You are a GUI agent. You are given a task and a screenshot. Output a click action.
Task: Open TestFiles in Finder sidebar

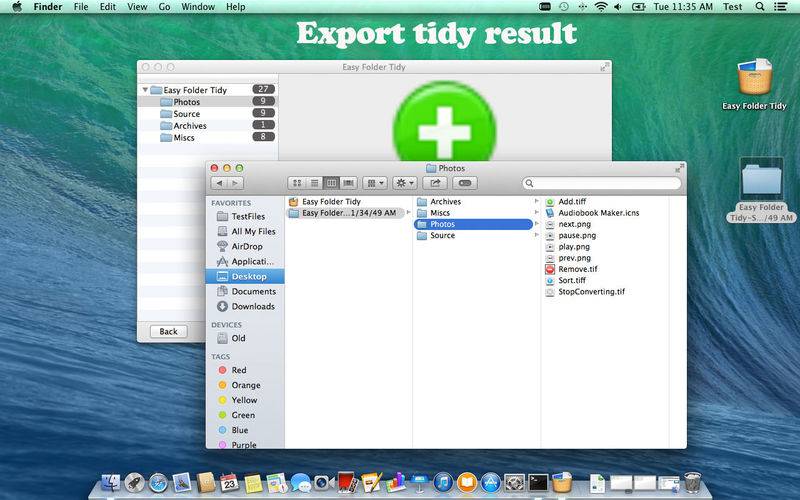(x=245, y=216)
